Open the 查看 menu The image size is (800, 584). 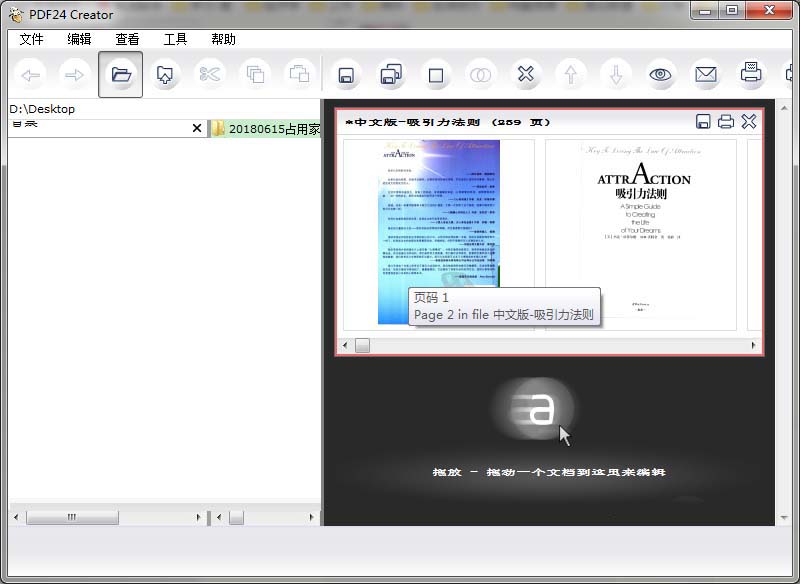pyautogui.click(x=127, y=39)
